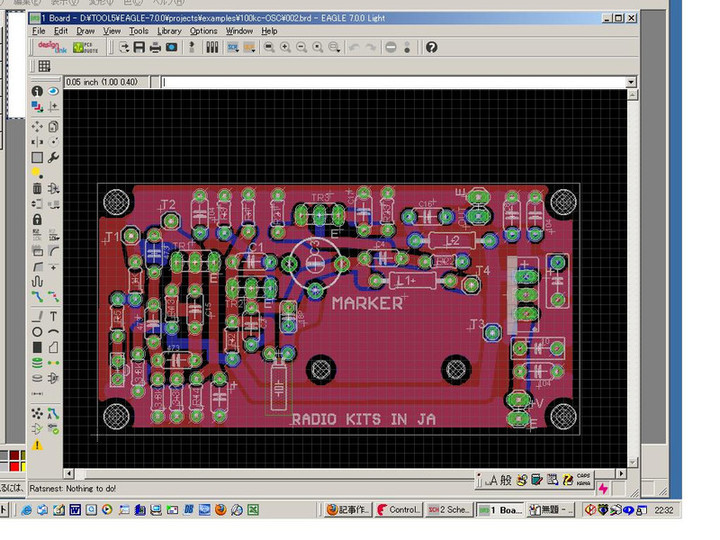
Task: Click the Print icon in the toolbar
Action: pos(155,47)
